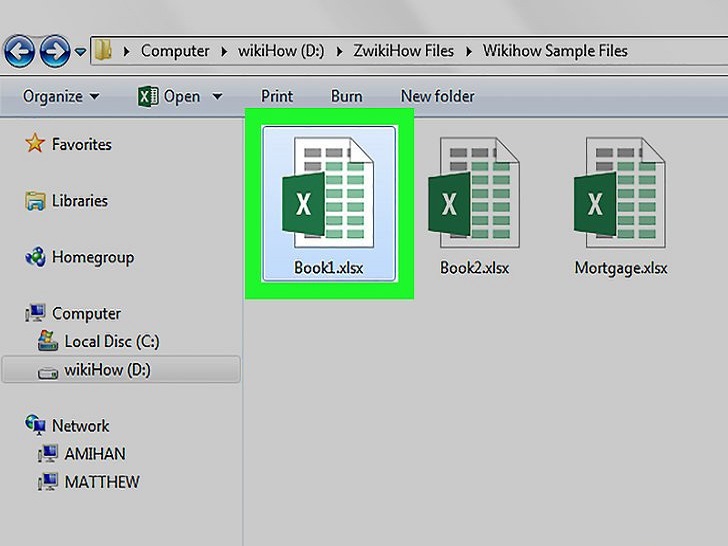Click the Network globe icon

[x=35, y=425]
